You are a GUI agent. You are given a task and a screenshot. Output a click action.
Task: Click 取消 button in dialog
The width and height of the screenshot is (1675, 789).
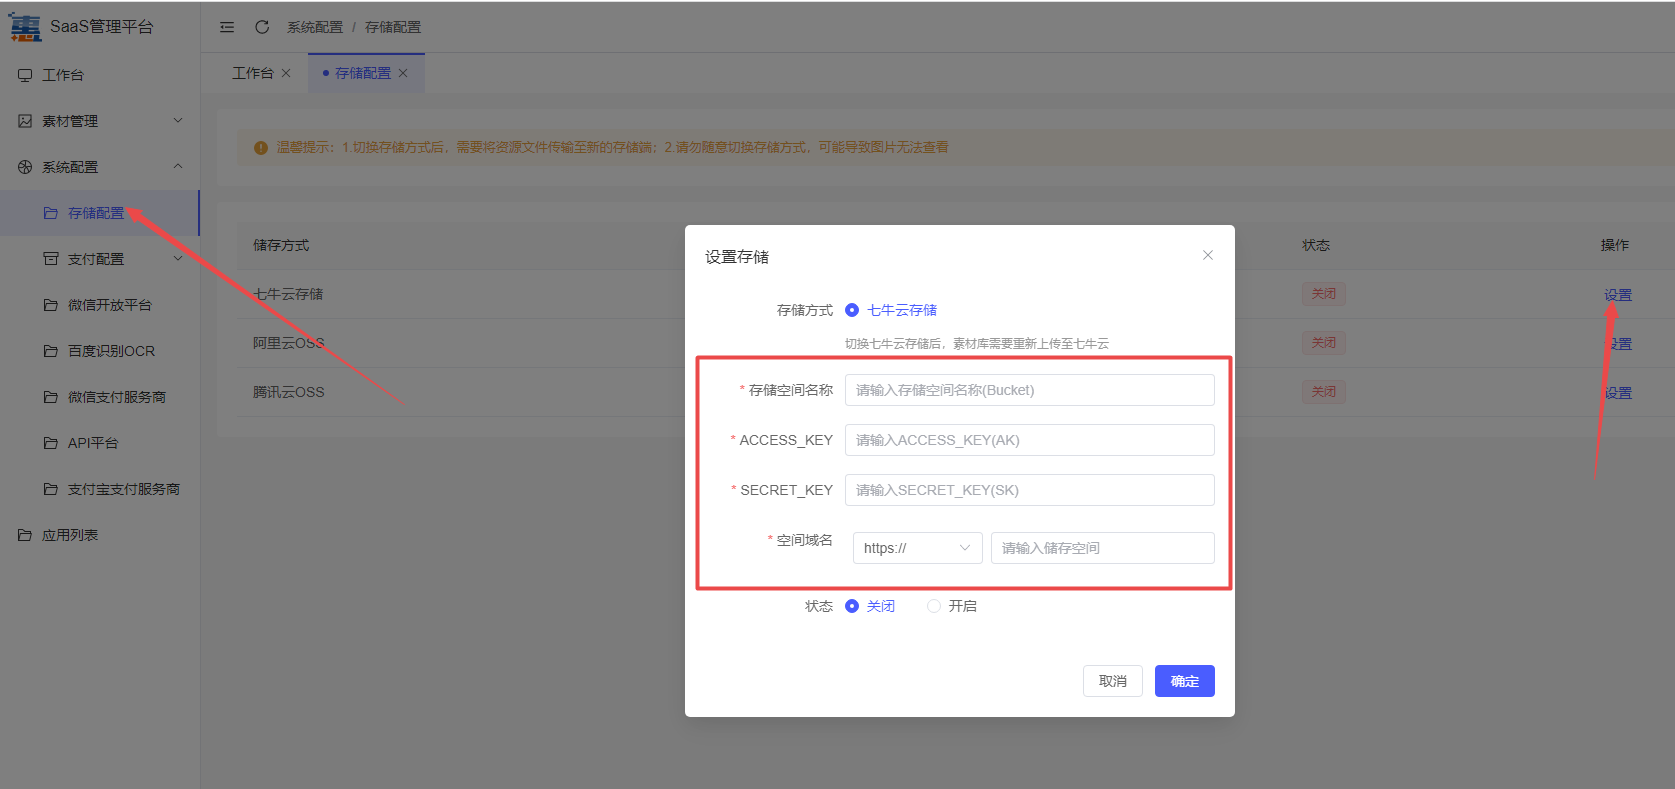[1113, 681]
